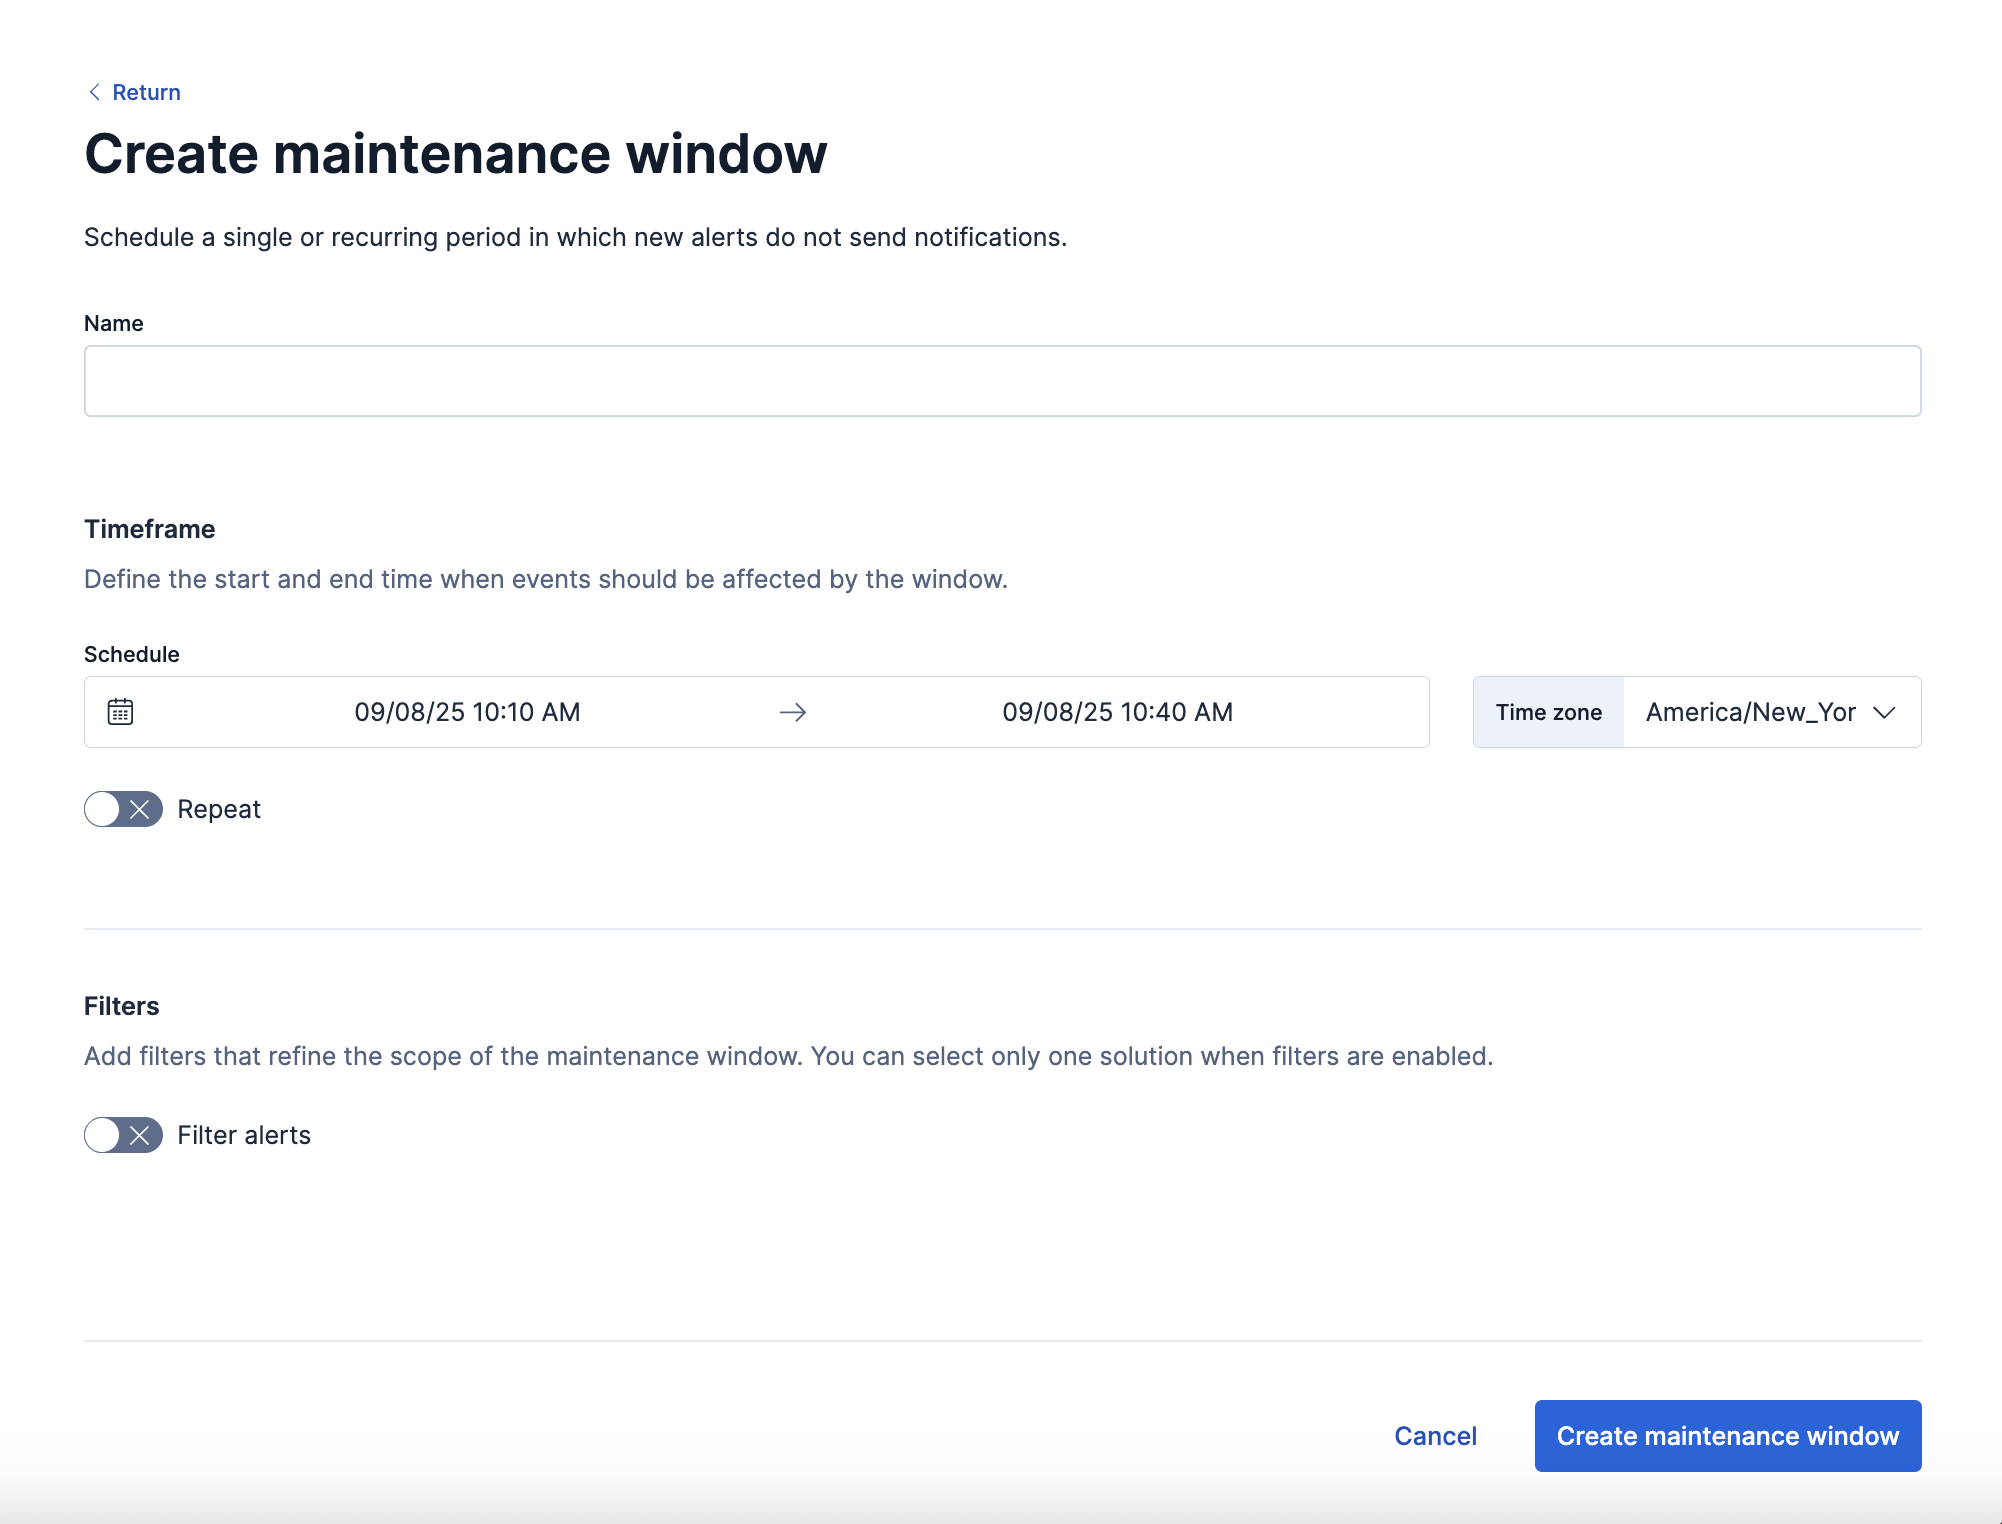Viewport: 2002px width, 1524px height.
Task: Click the X mark inside the Repeat toggle
Action: [140, 809]
